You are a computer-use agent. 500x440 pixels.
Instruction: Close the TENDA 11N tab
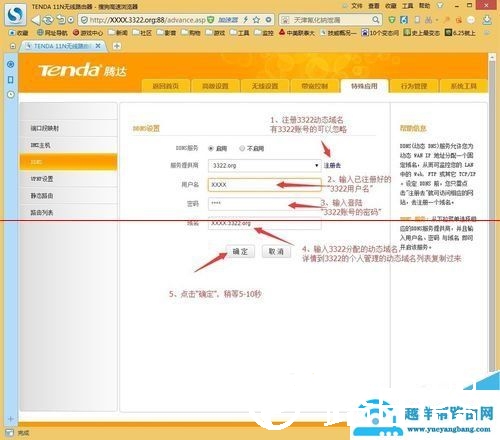[98, 46]
